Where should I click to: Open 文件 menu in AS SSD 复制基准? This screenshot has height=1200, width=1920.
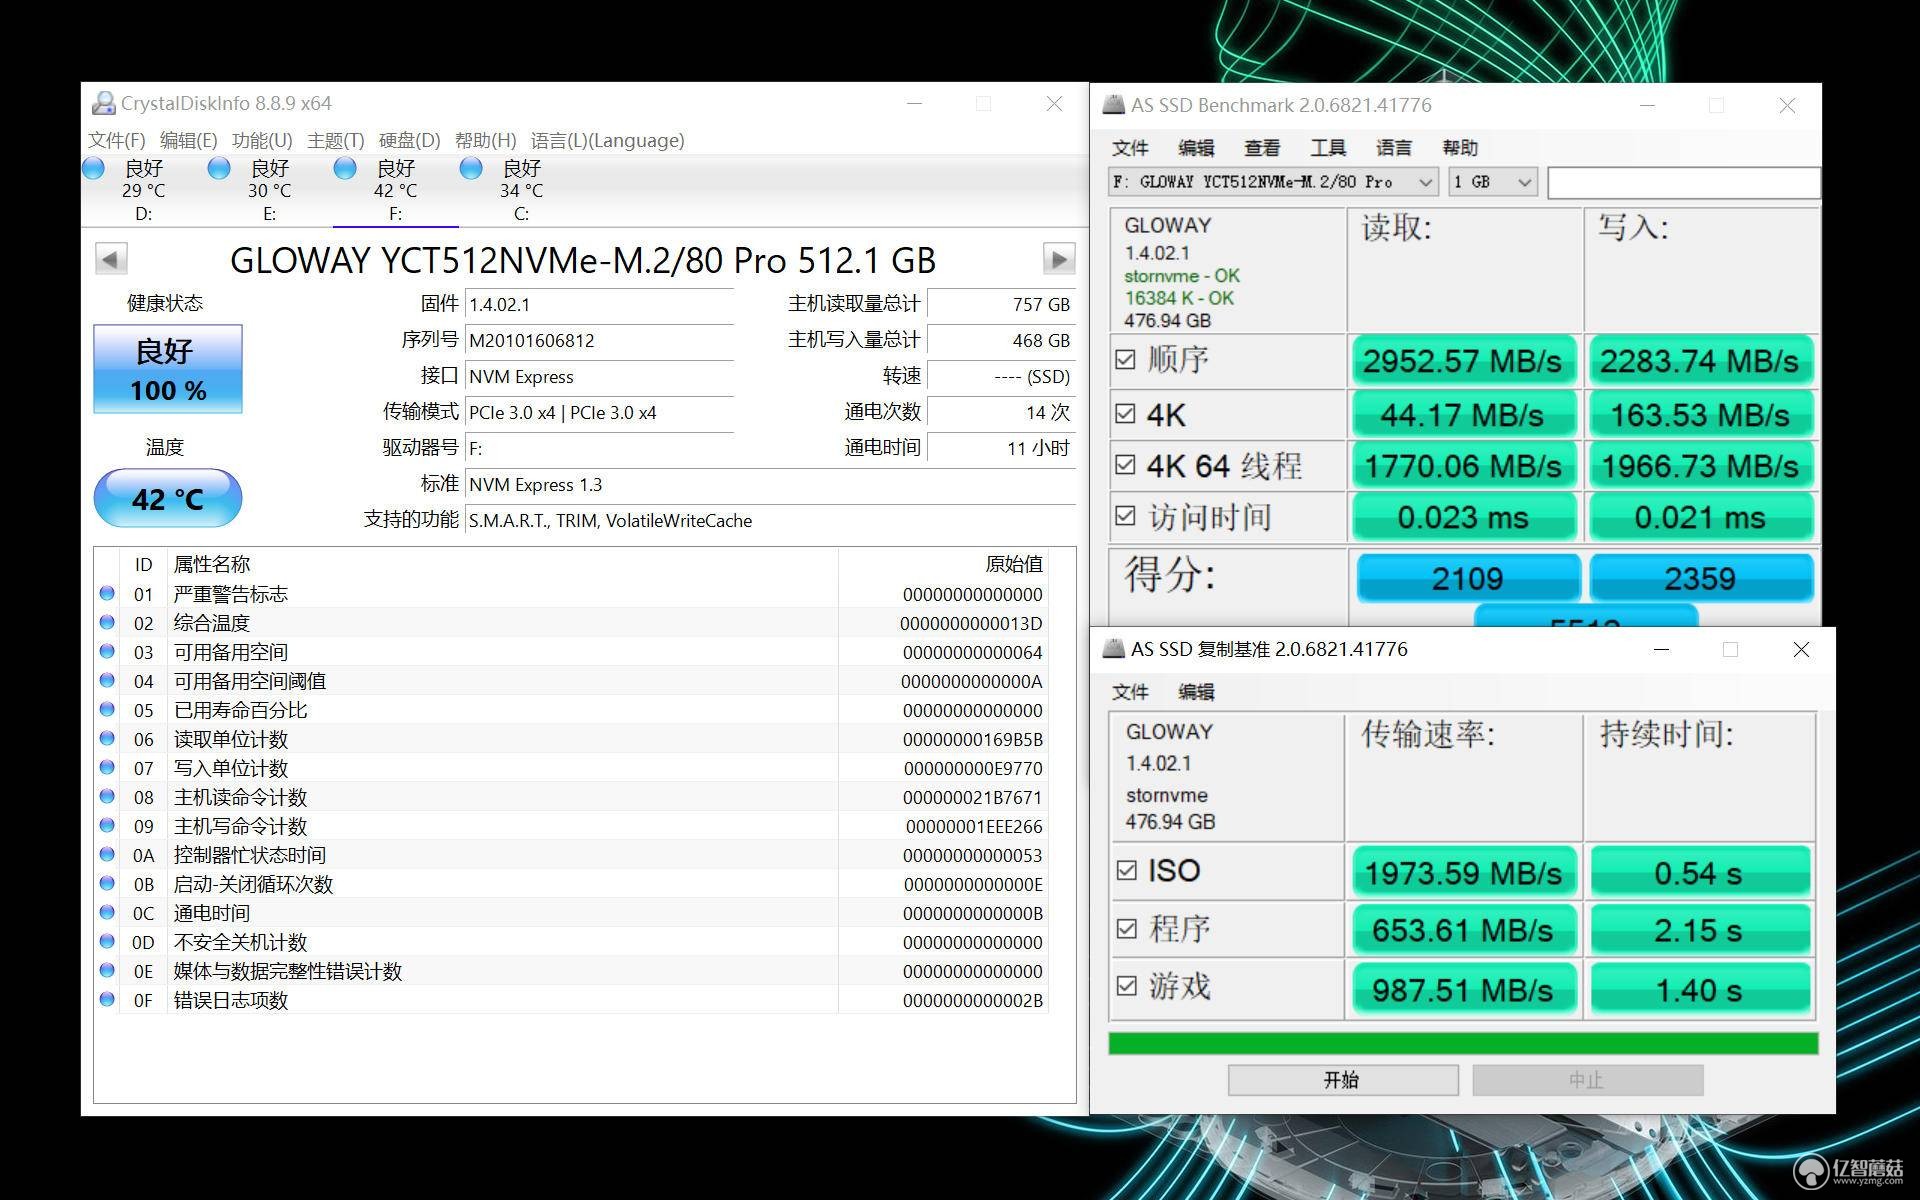click(1131, 692)
